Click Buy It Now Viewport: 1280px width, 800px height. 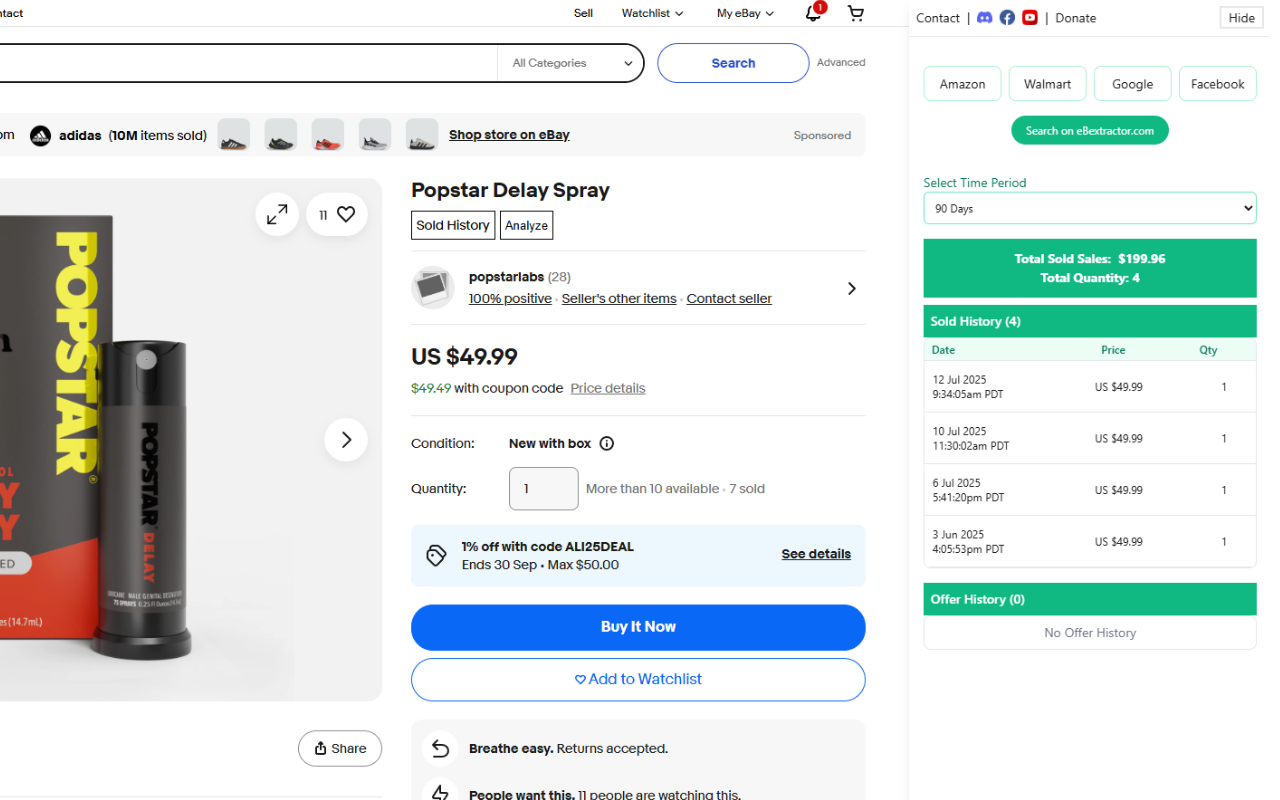pyautogui.click(x=638, y=627)
